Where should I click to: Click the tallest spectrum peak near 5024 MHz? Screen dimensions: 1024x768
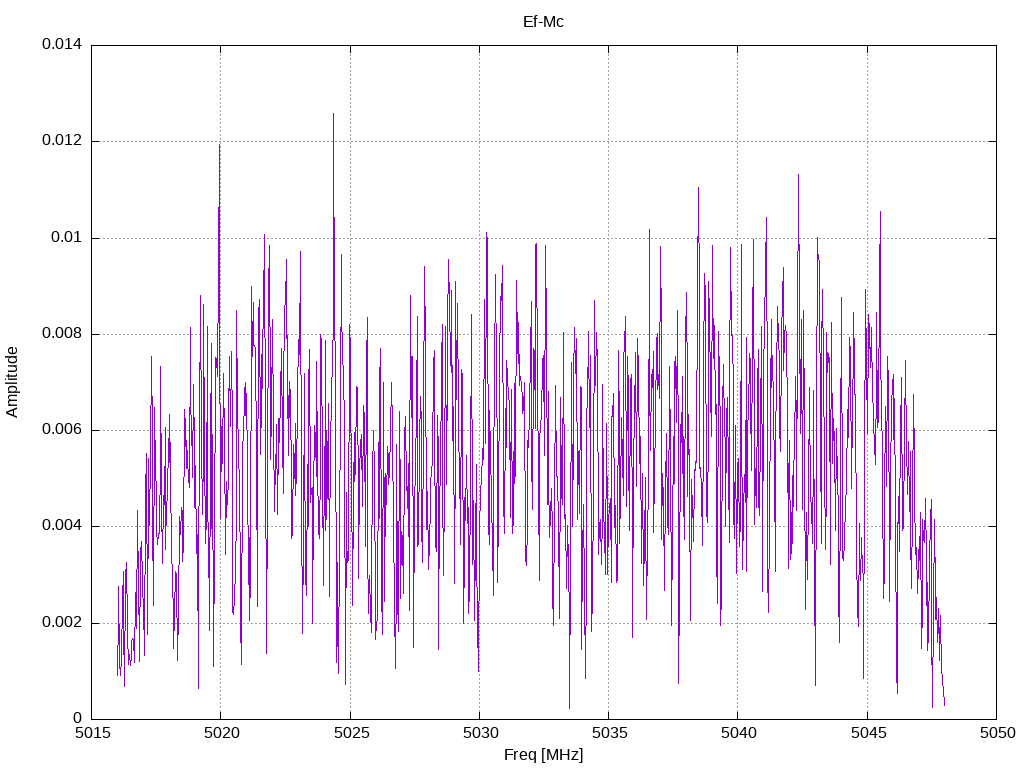pyautogui.click(x=333, y=115)
